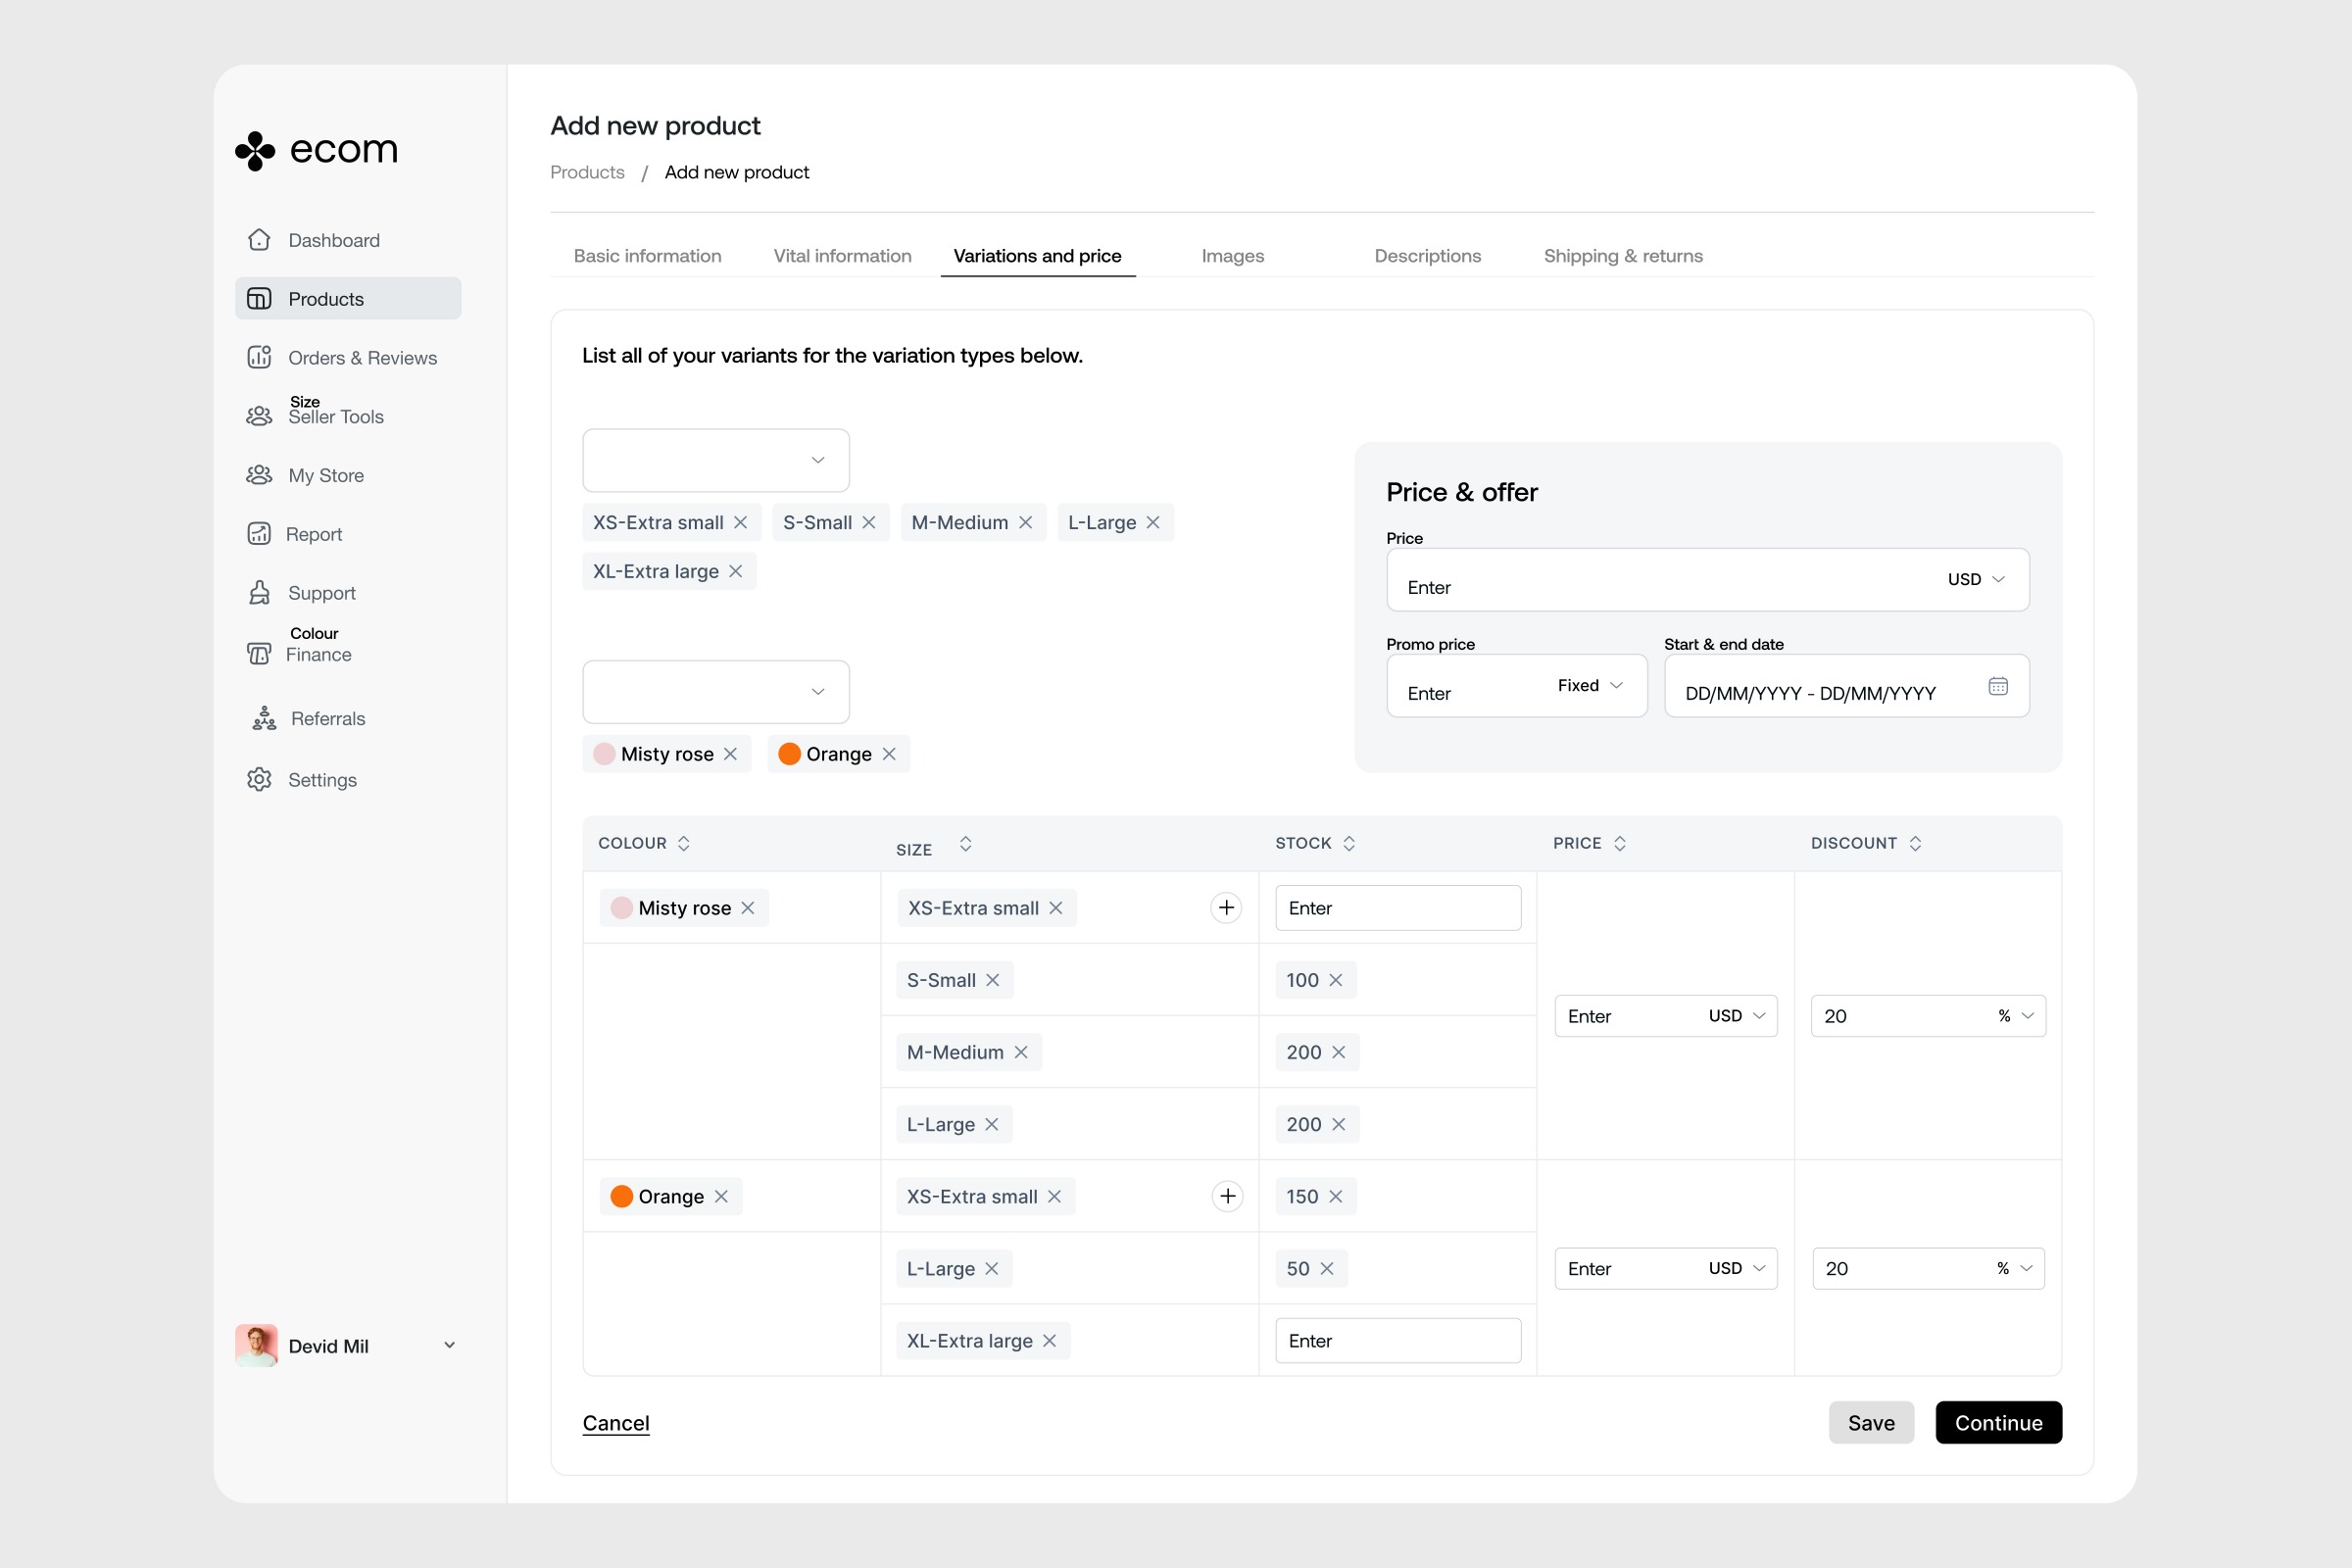
Task: Click the Referrals icon in sidebar
Action: 264,718
